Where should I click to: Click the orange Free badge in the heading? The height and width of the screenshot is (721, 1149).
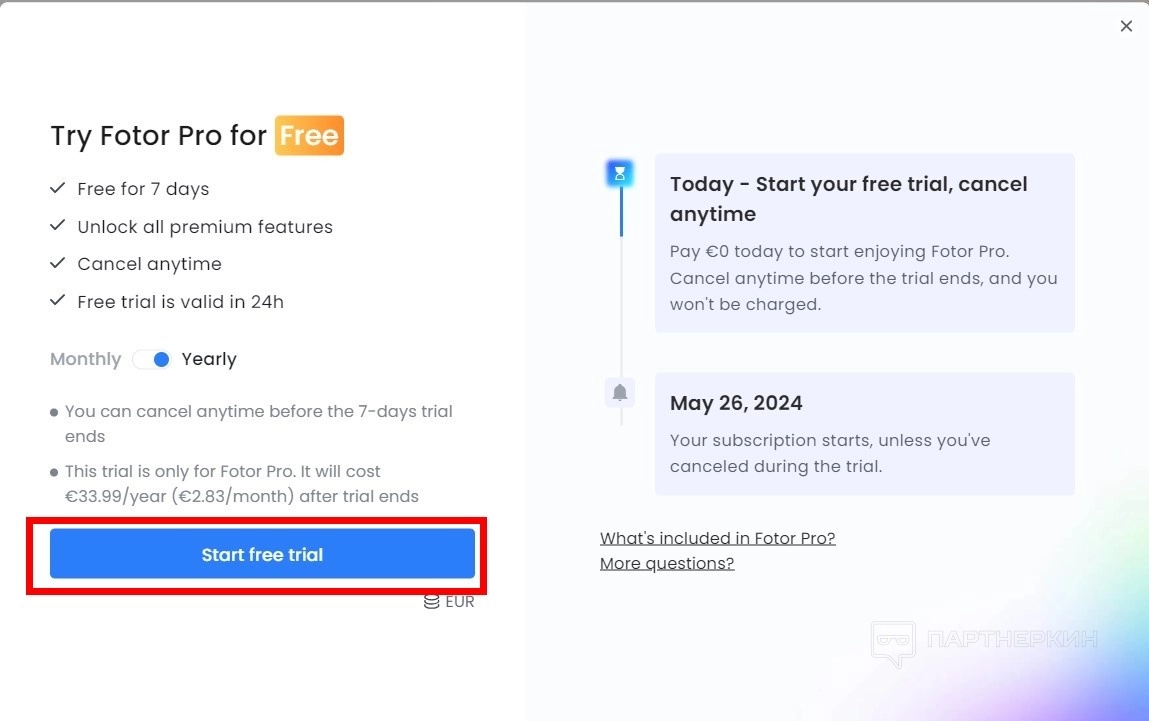point(309,136)
